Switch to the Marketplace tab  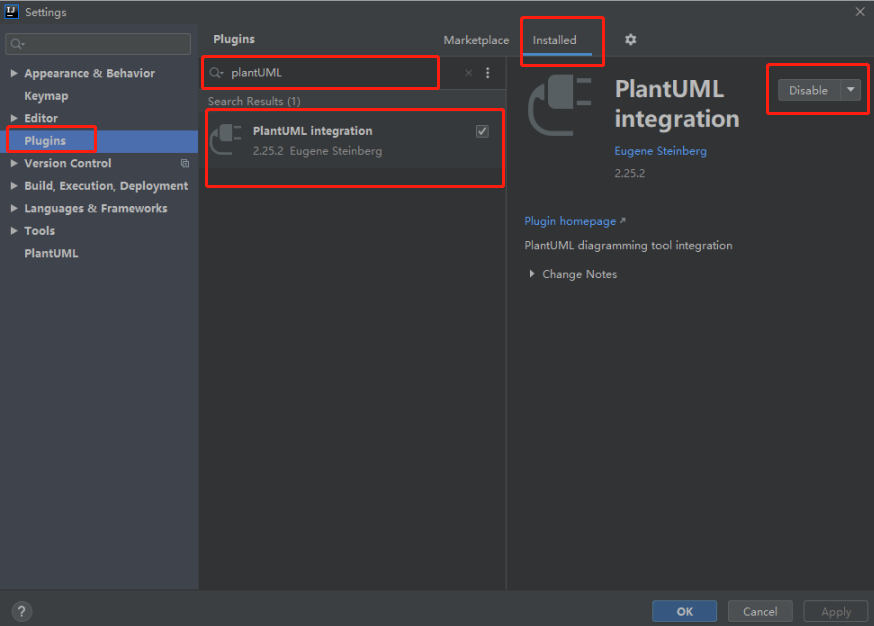[x=476, y=40]
